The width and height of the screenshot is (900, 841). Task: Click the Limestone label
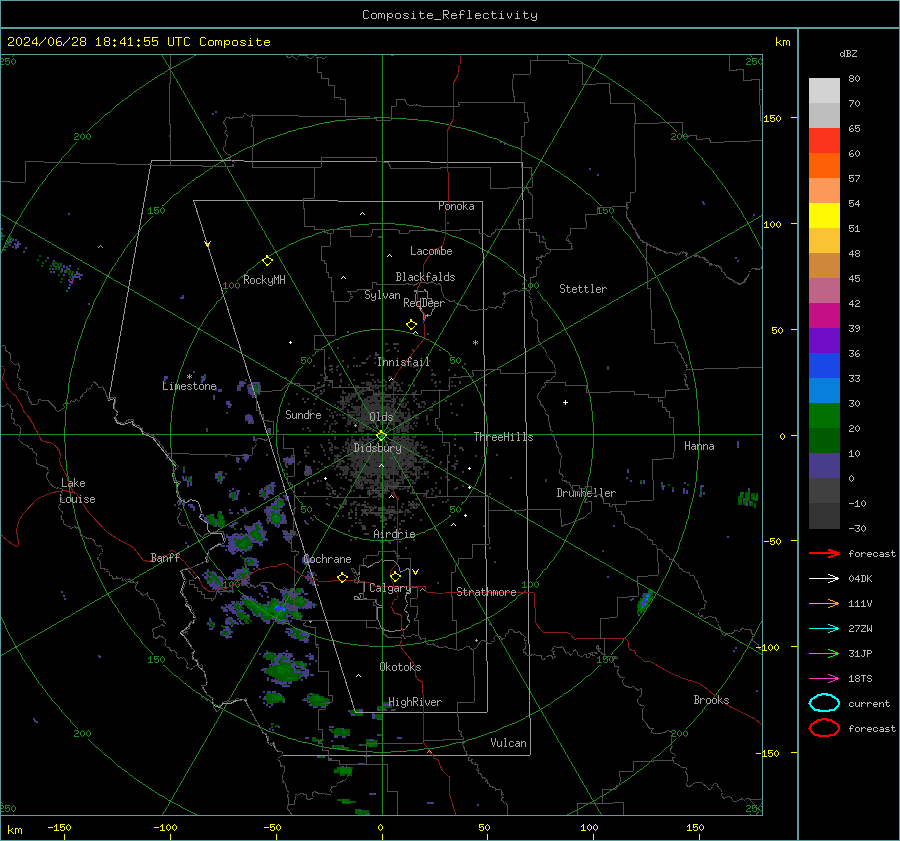pos(189,386)
